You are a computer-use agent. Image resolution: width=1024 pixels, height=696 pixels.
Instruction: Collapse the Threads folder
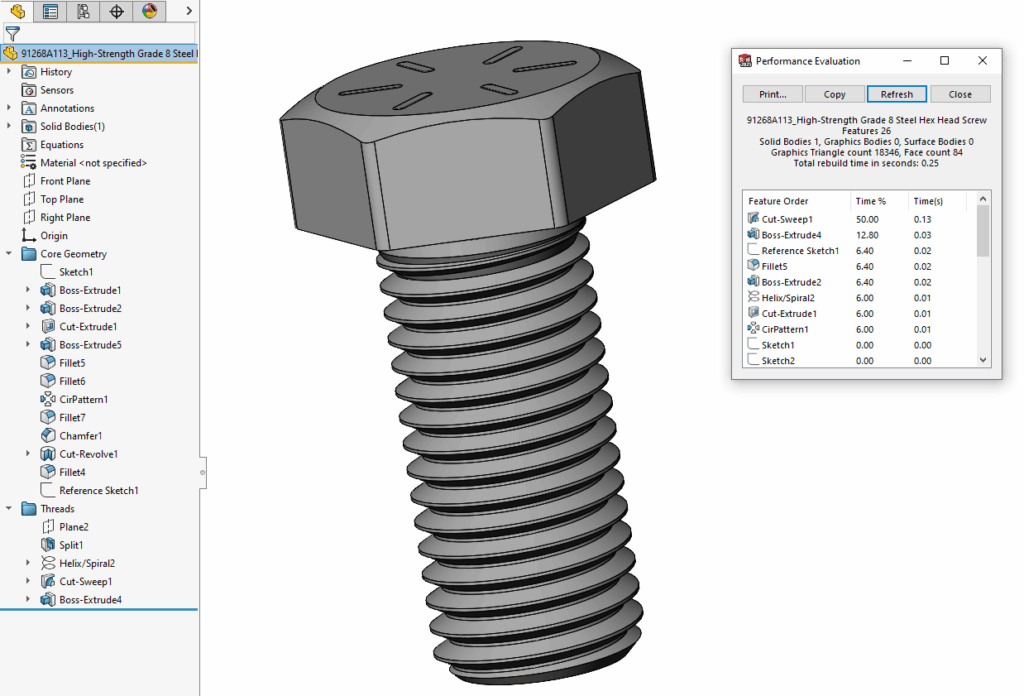click(10, 509)
